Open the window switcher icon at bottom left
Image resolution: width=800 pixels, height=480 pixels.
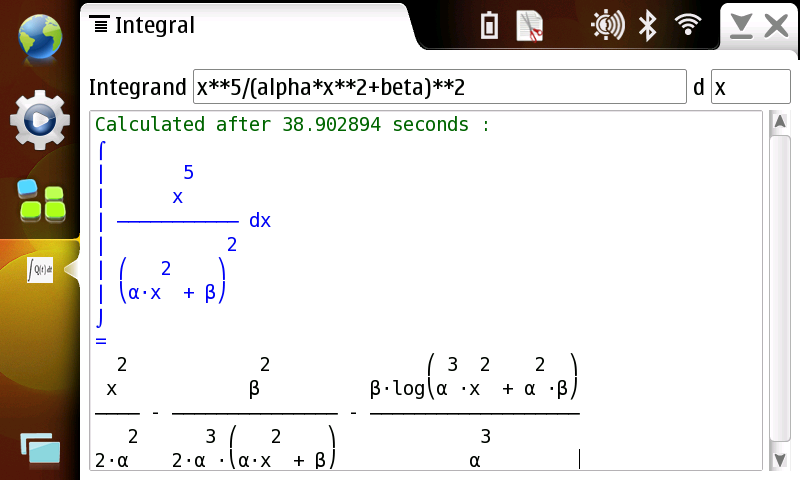(39, 449)
